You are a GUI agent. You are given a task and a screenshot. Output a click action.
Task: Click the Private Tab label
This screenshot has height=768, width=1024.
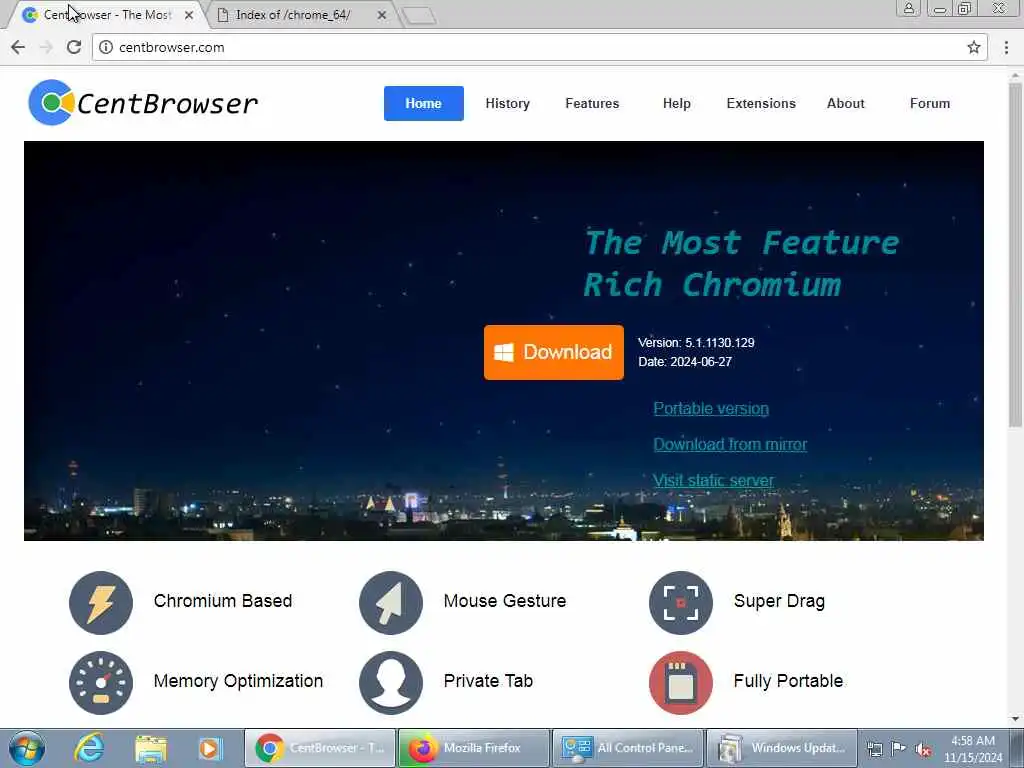point(488,680)
